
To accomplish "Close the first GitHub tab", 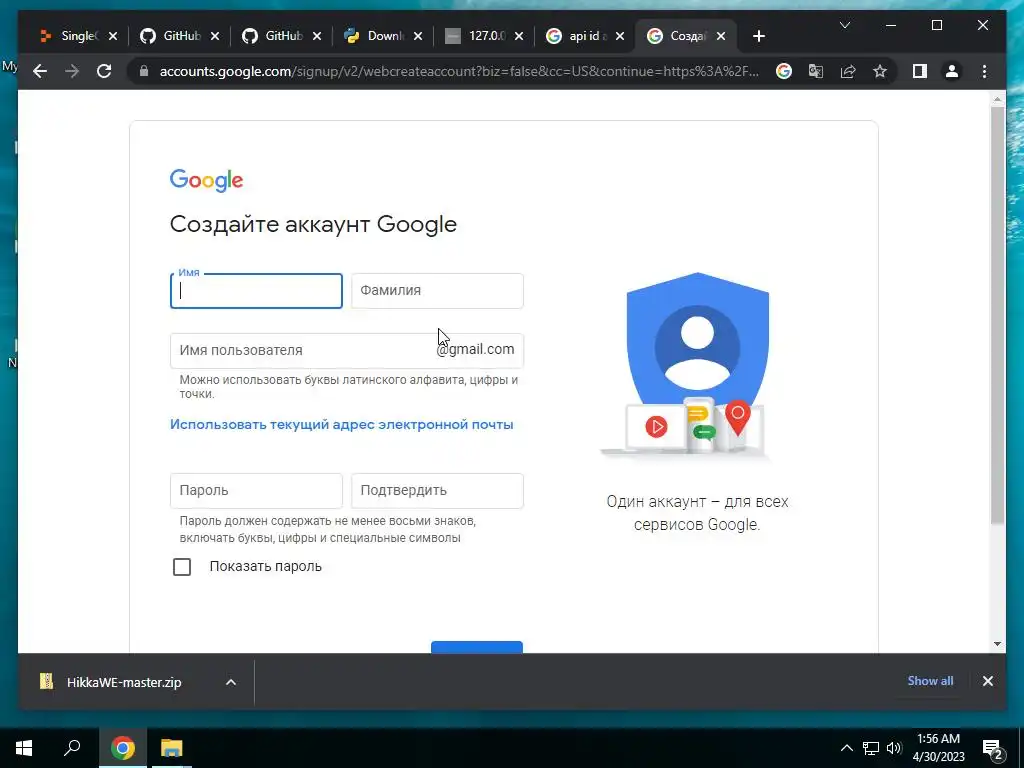I will point(215,36).
